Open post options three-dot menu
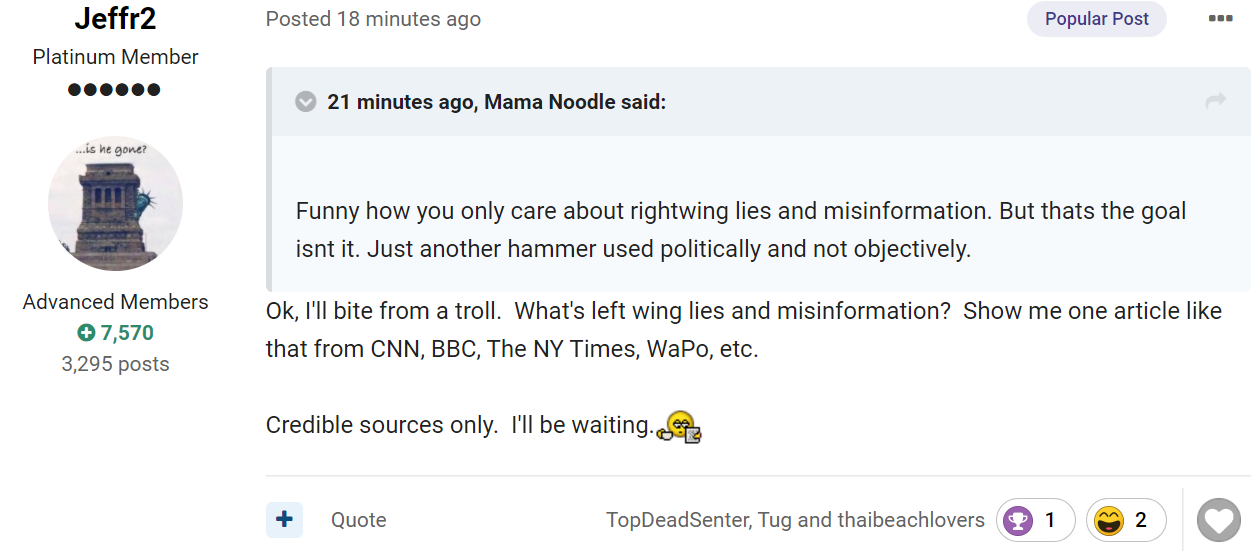The width and height of the screenshot is (1254, 556). tap(1220, 18)
